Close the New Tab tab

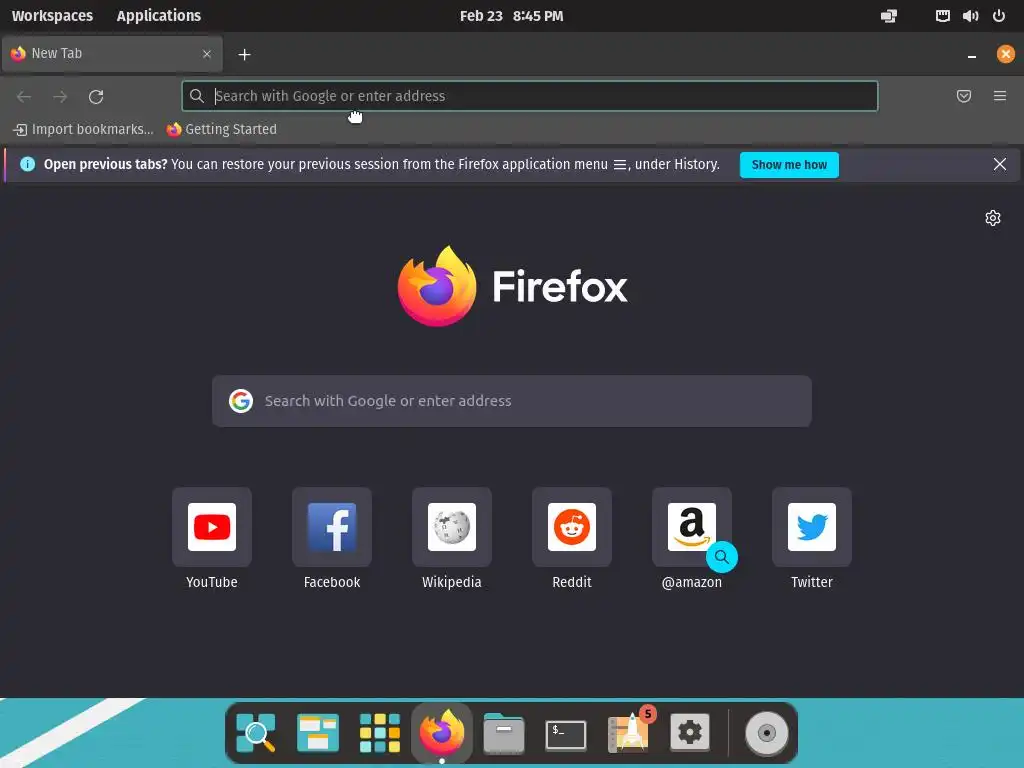pyautogui.click(x=207, y=54)
